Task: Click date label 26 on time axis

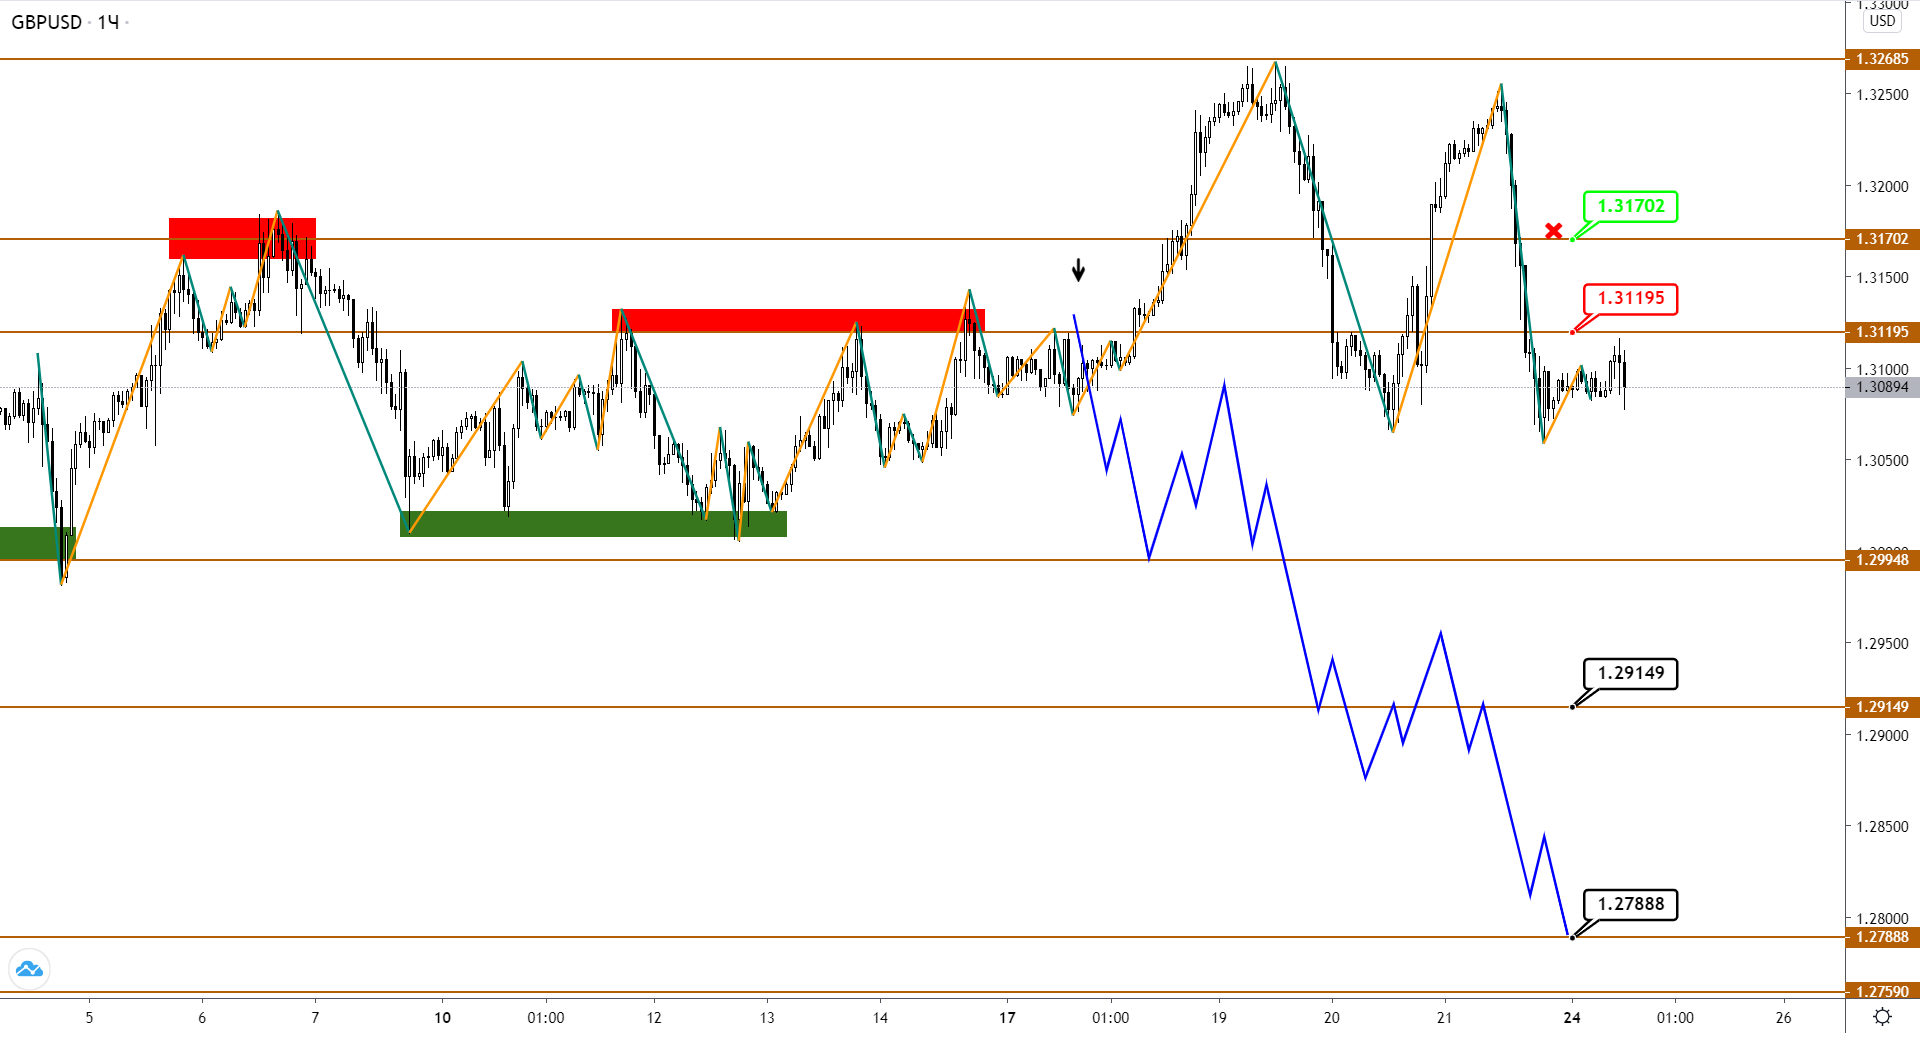Action: click(1784, 1018)
